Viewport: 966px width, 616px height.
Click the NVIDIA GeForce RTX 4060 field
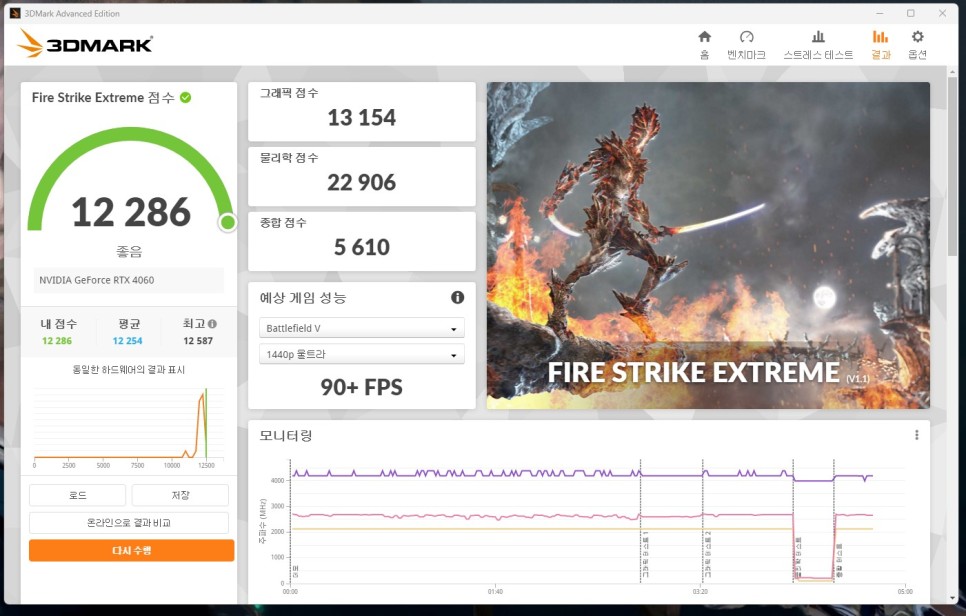(x=129, y=281)
